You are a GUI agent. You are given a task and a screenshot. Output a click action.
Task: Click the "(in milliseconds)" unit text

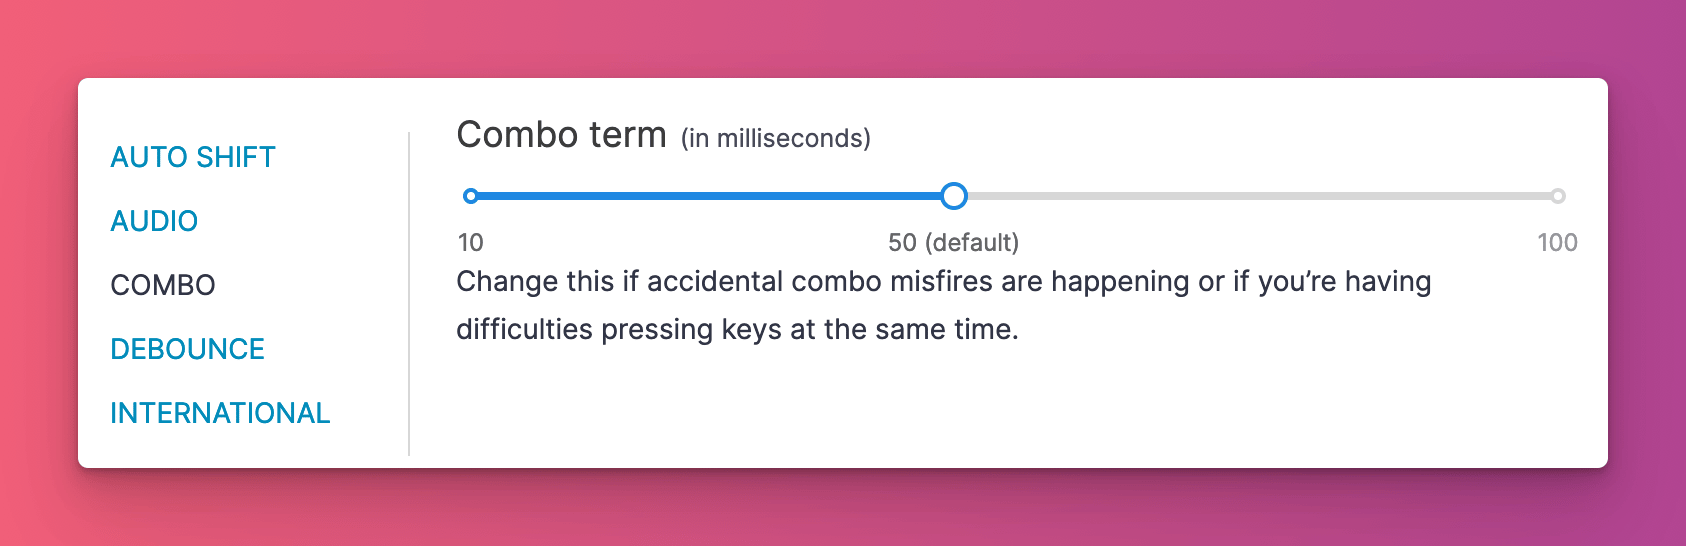[776, 138]
